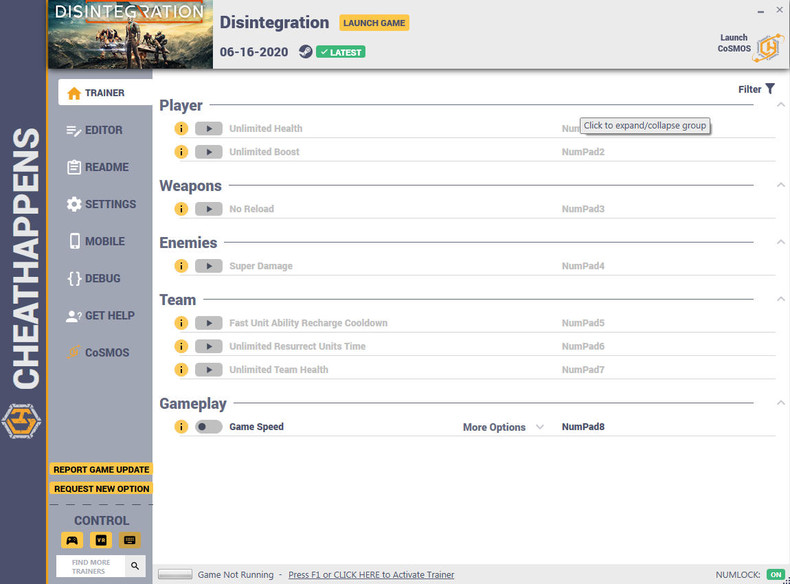Minimize the trainer window

(760, 11)
